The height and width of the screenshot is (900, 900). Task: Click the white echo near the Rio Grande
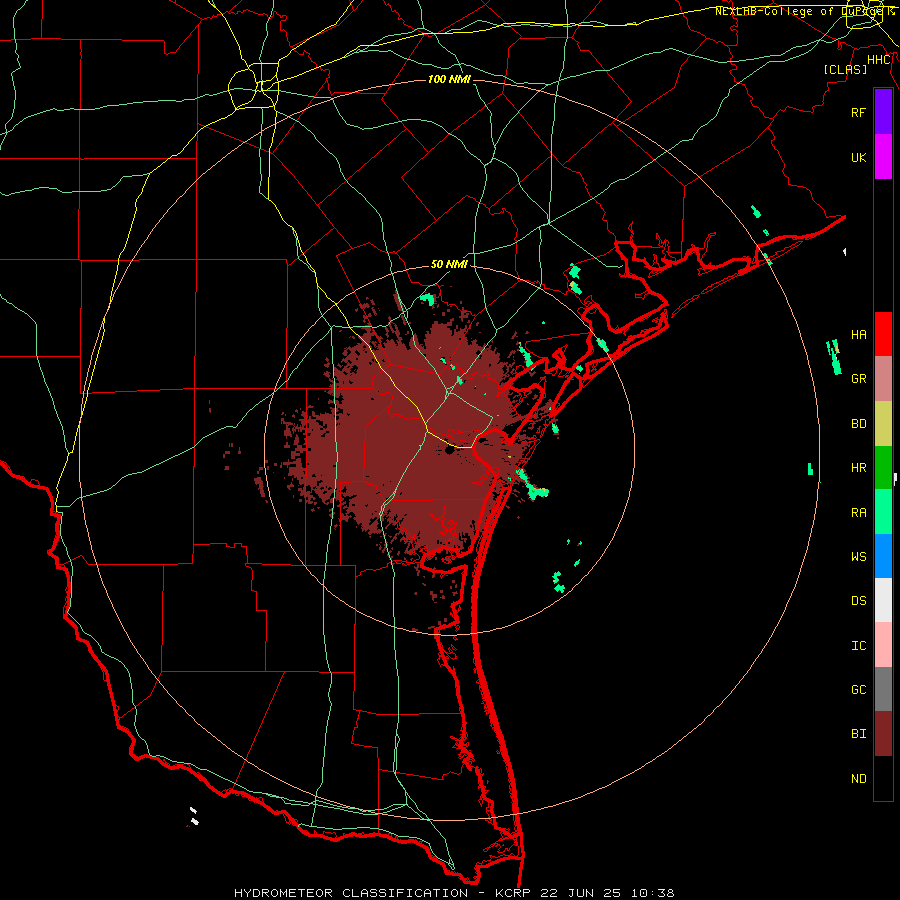tap(194, 816)
